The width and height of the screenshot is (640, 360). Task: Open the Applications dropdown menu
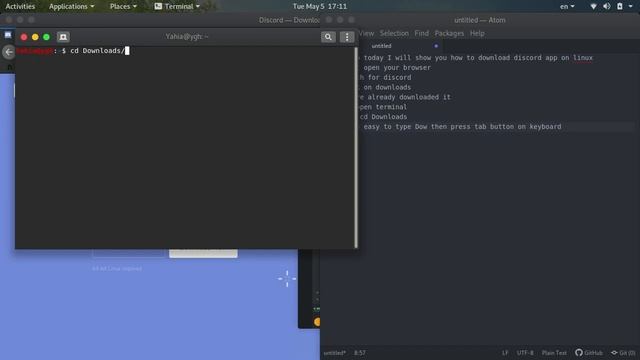point(71,7)
